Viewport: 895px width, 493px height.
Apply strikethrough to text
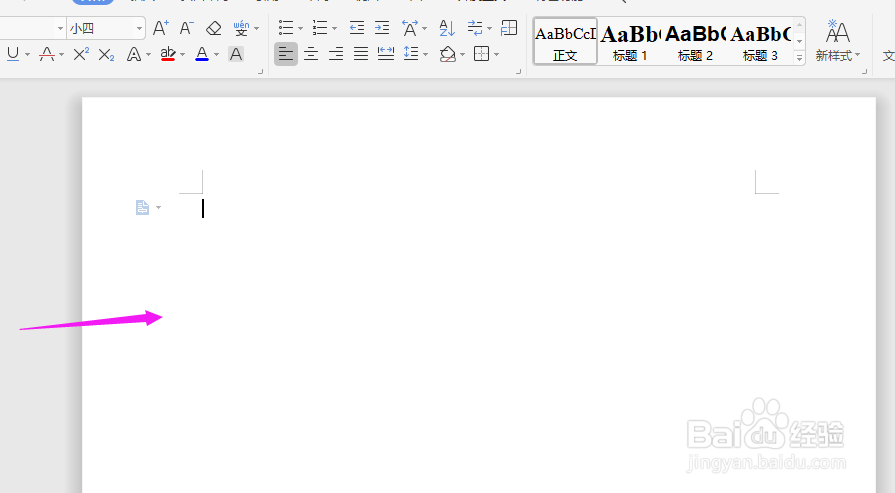tap(47, 54)
